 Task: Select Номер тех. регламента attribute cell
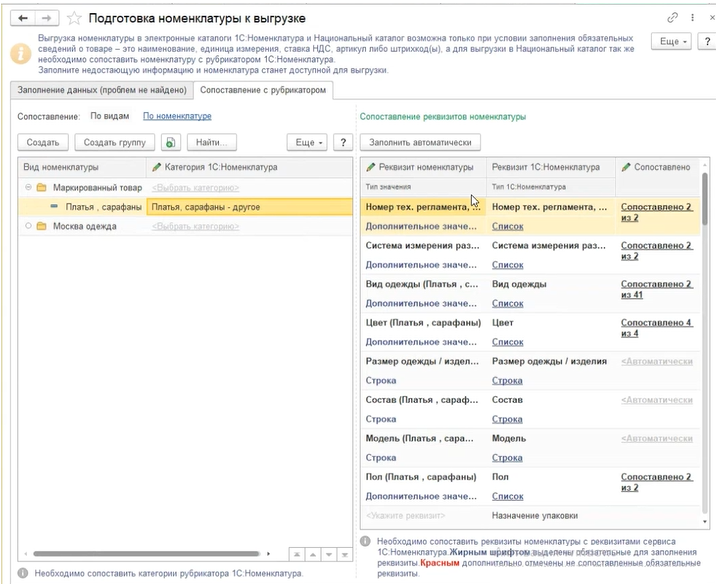pos(423,207)
